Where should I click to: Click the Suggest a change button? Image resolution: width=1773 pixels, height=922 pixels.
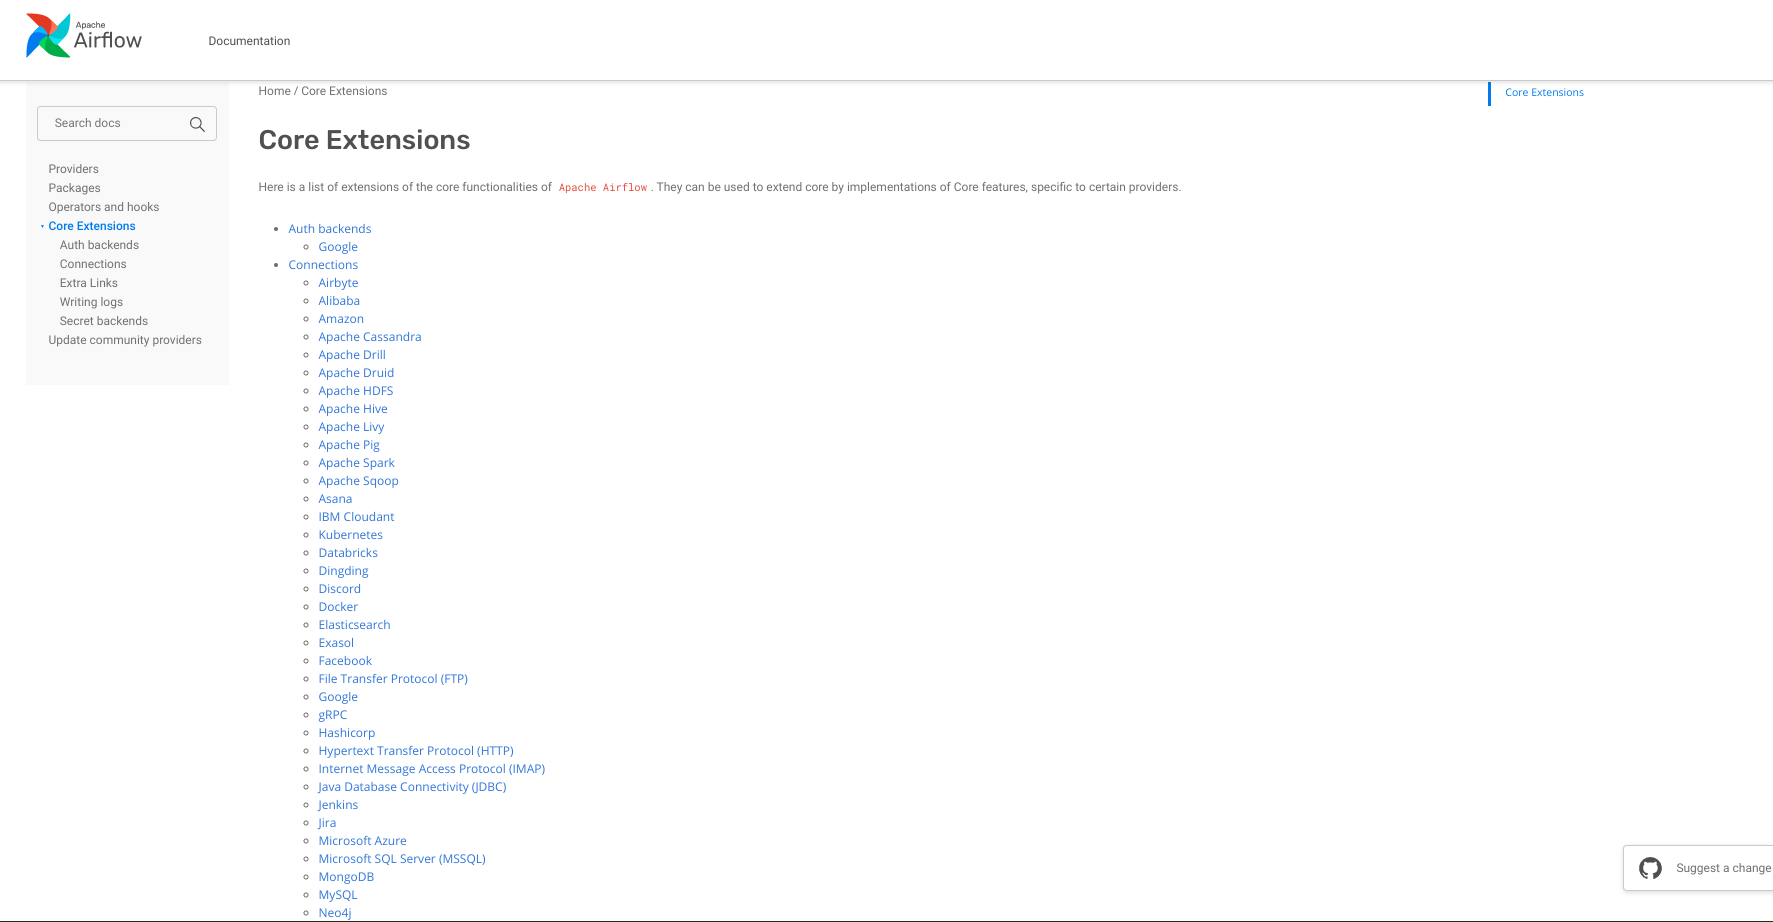tap(1698, 868)
